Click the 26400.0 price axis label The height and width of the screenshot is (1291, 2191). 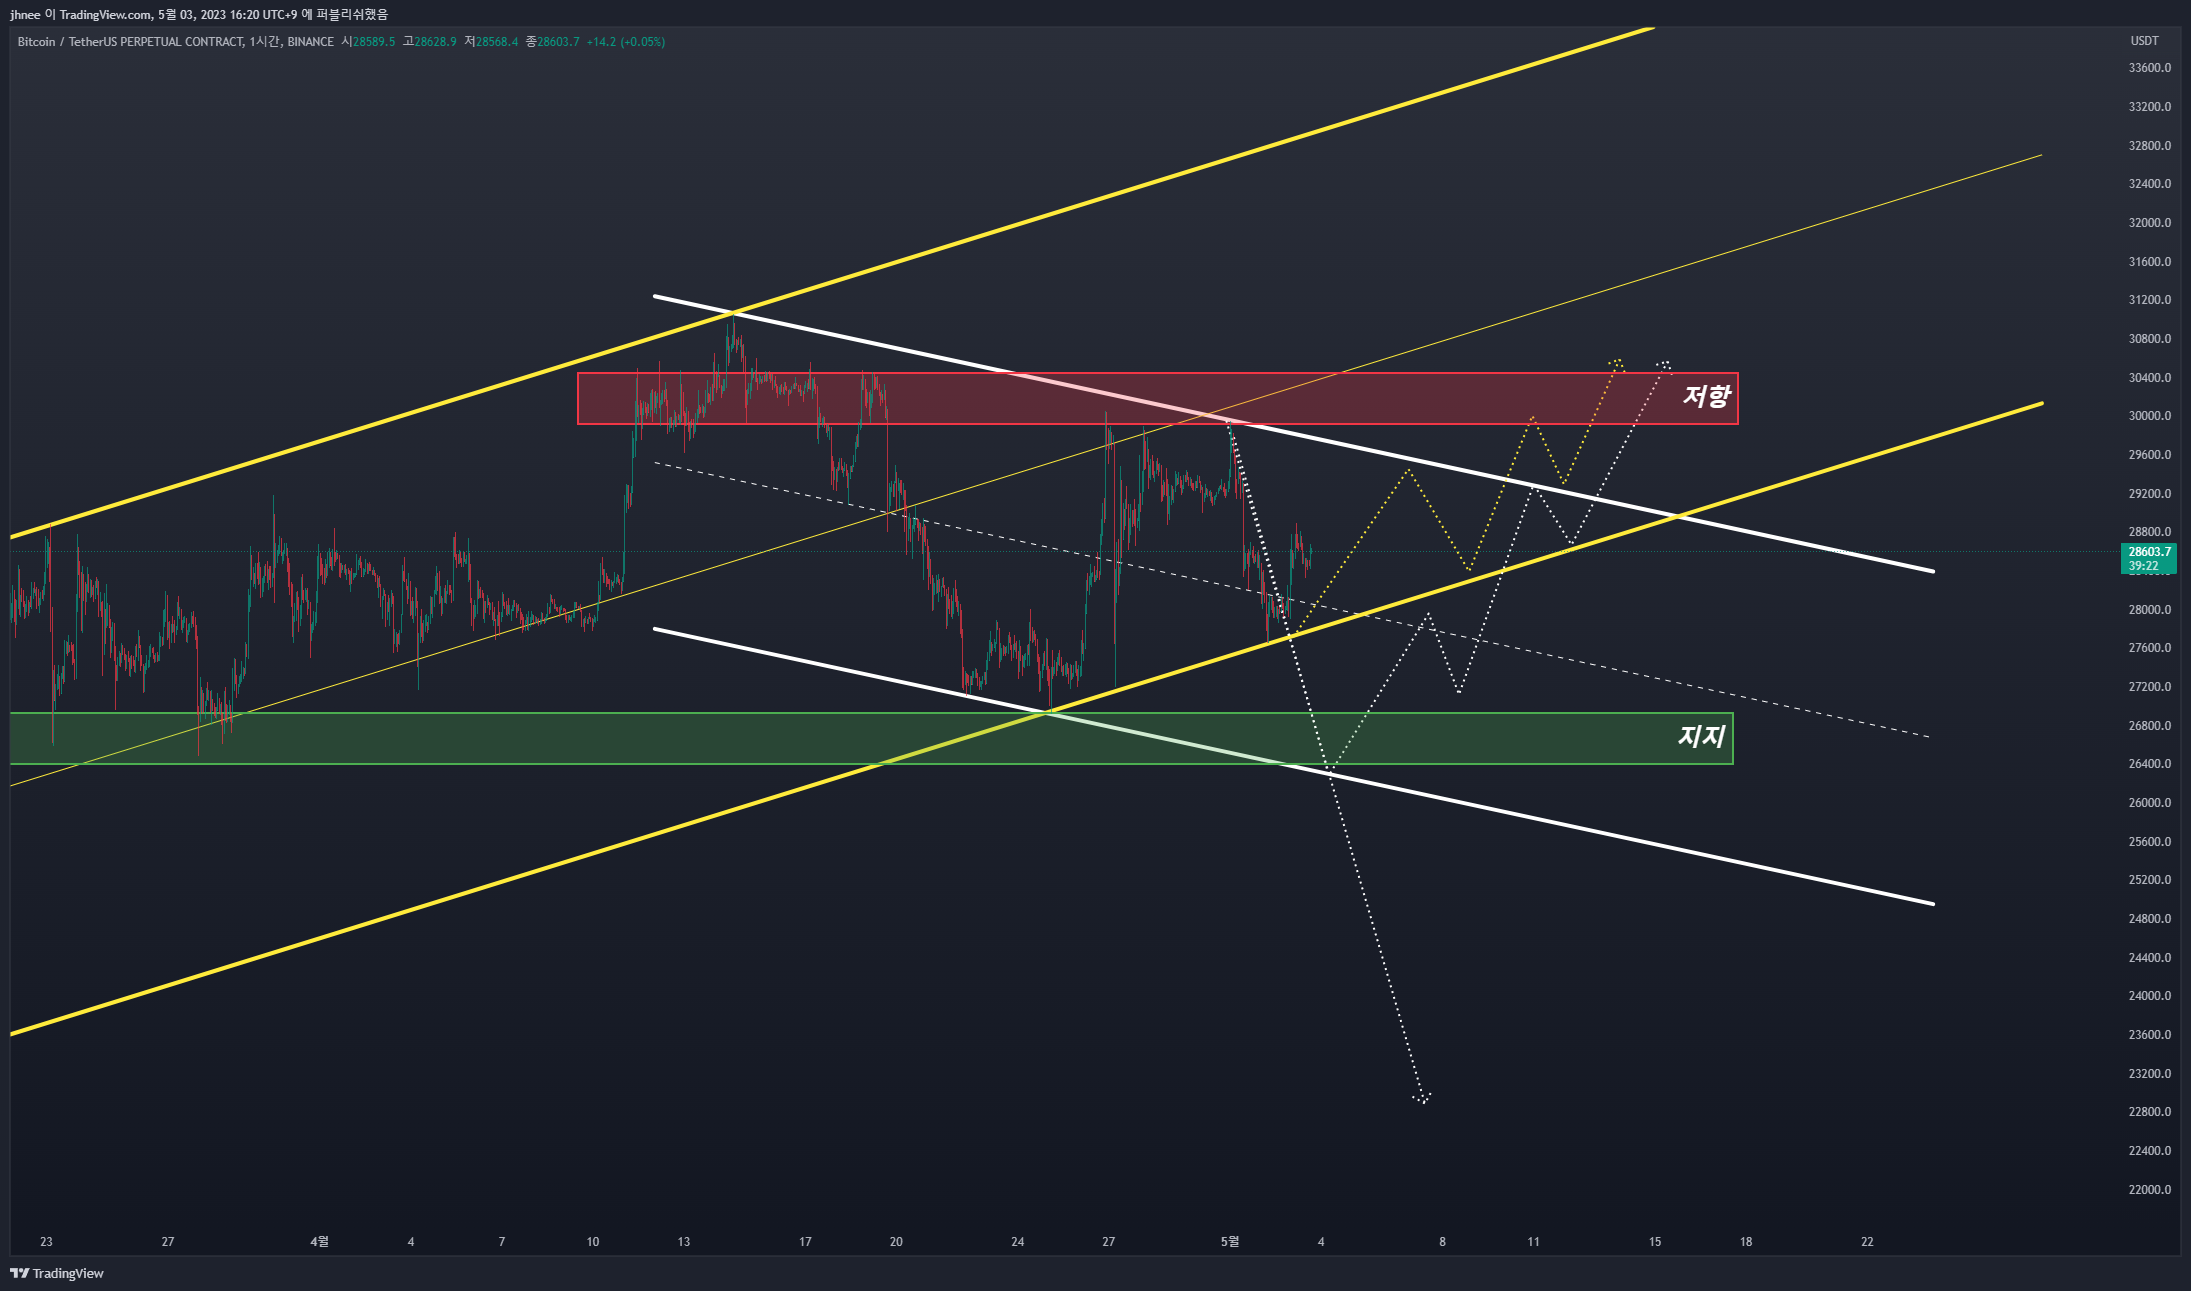point(2149,763)
